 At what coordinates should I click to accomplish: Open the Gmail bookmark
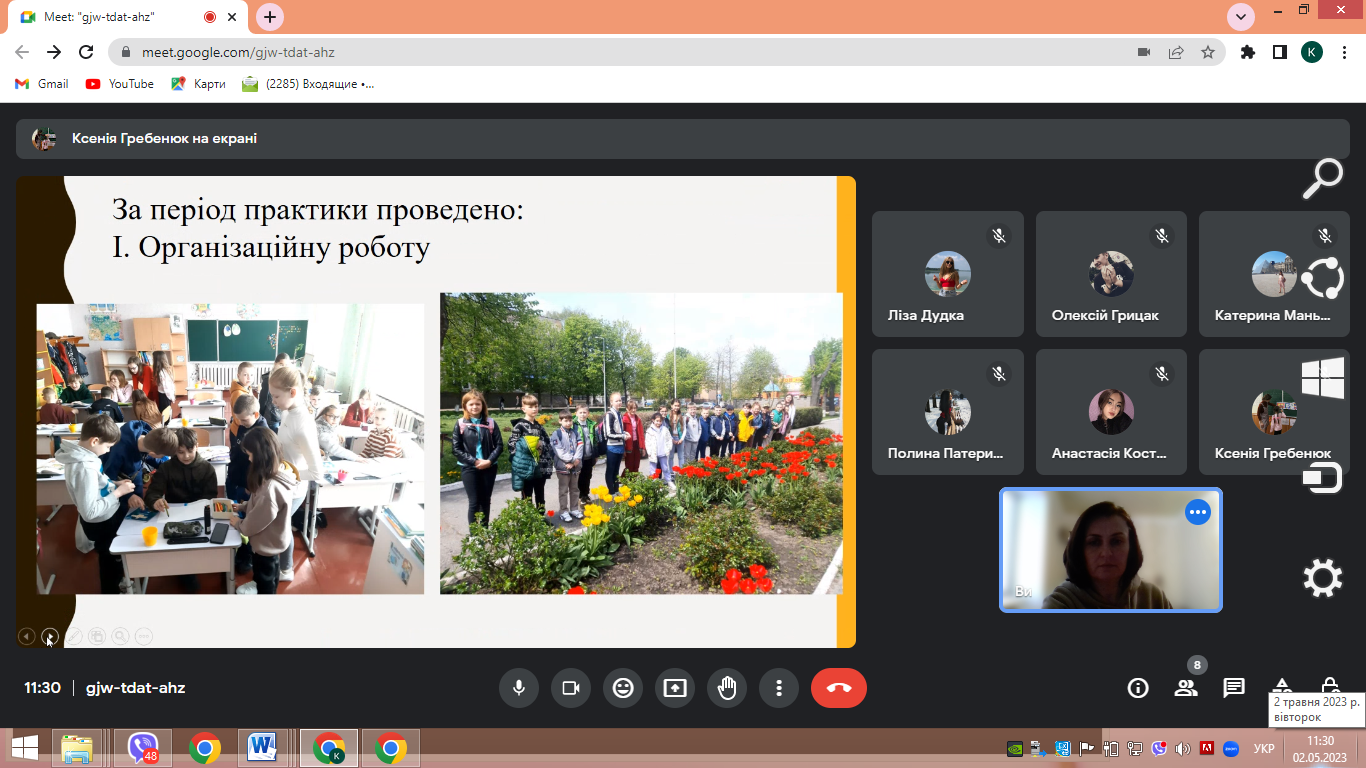[x=42, y=84]
